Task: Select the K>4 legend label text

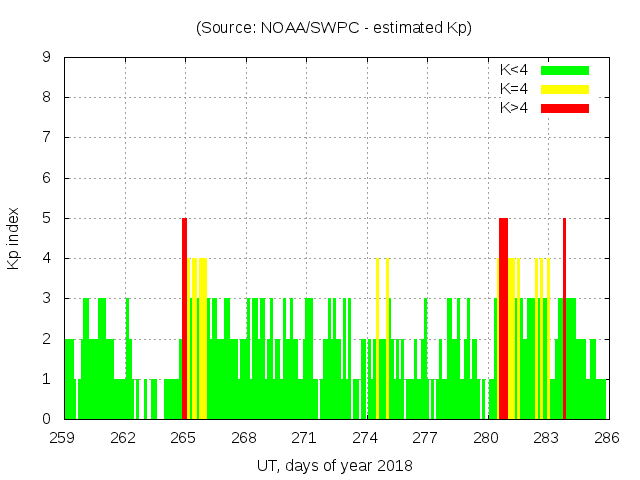Action: click(x=514, y=108)
